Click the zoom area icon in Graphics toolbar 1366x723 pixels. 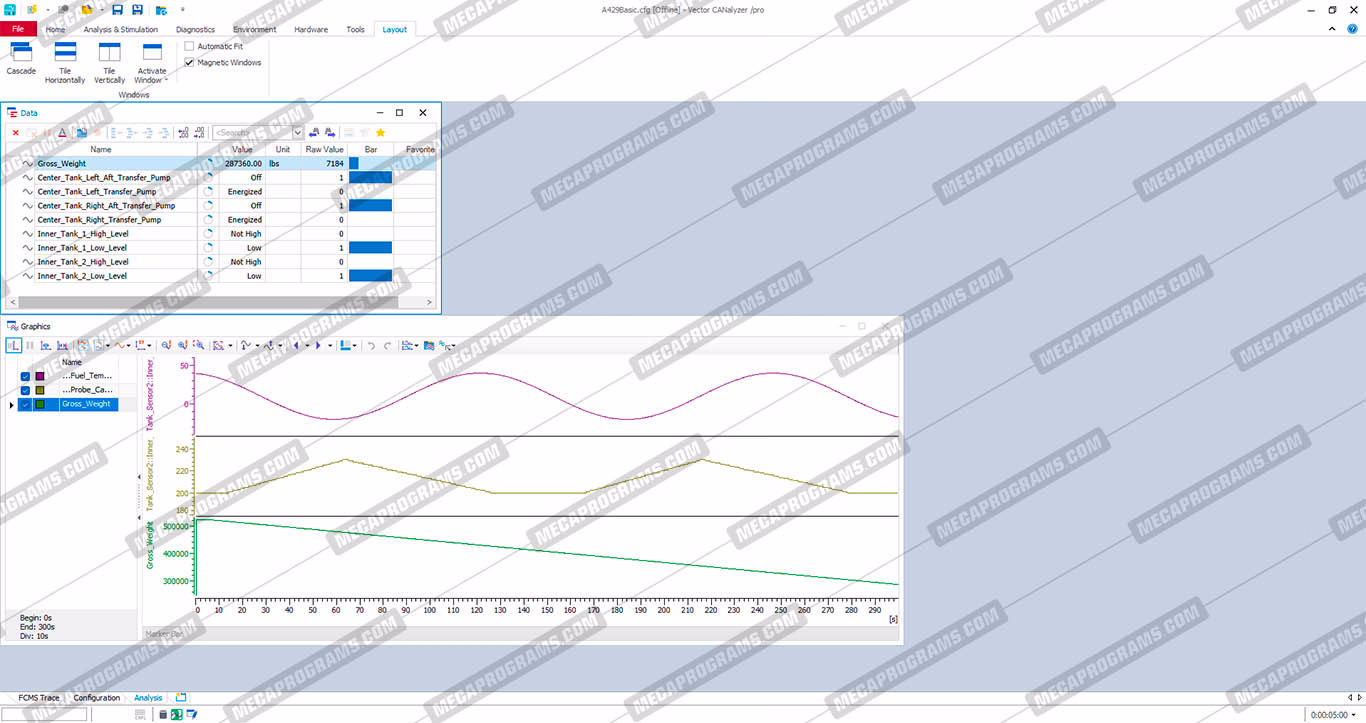tap(200, 345)
